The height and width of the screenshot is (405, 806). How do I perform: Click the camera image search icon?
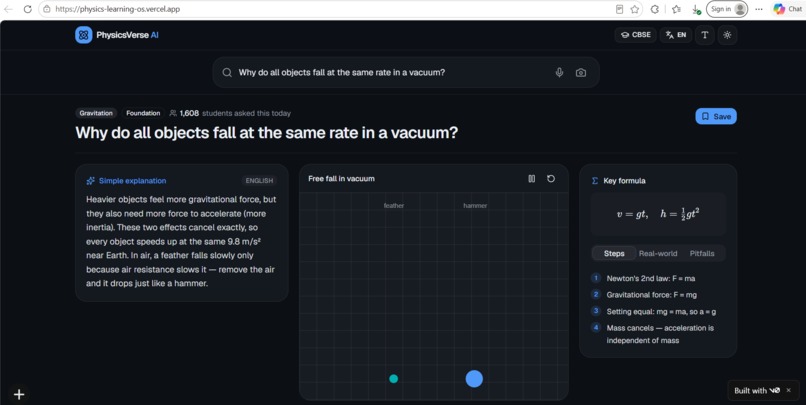(x=581, y=72)
